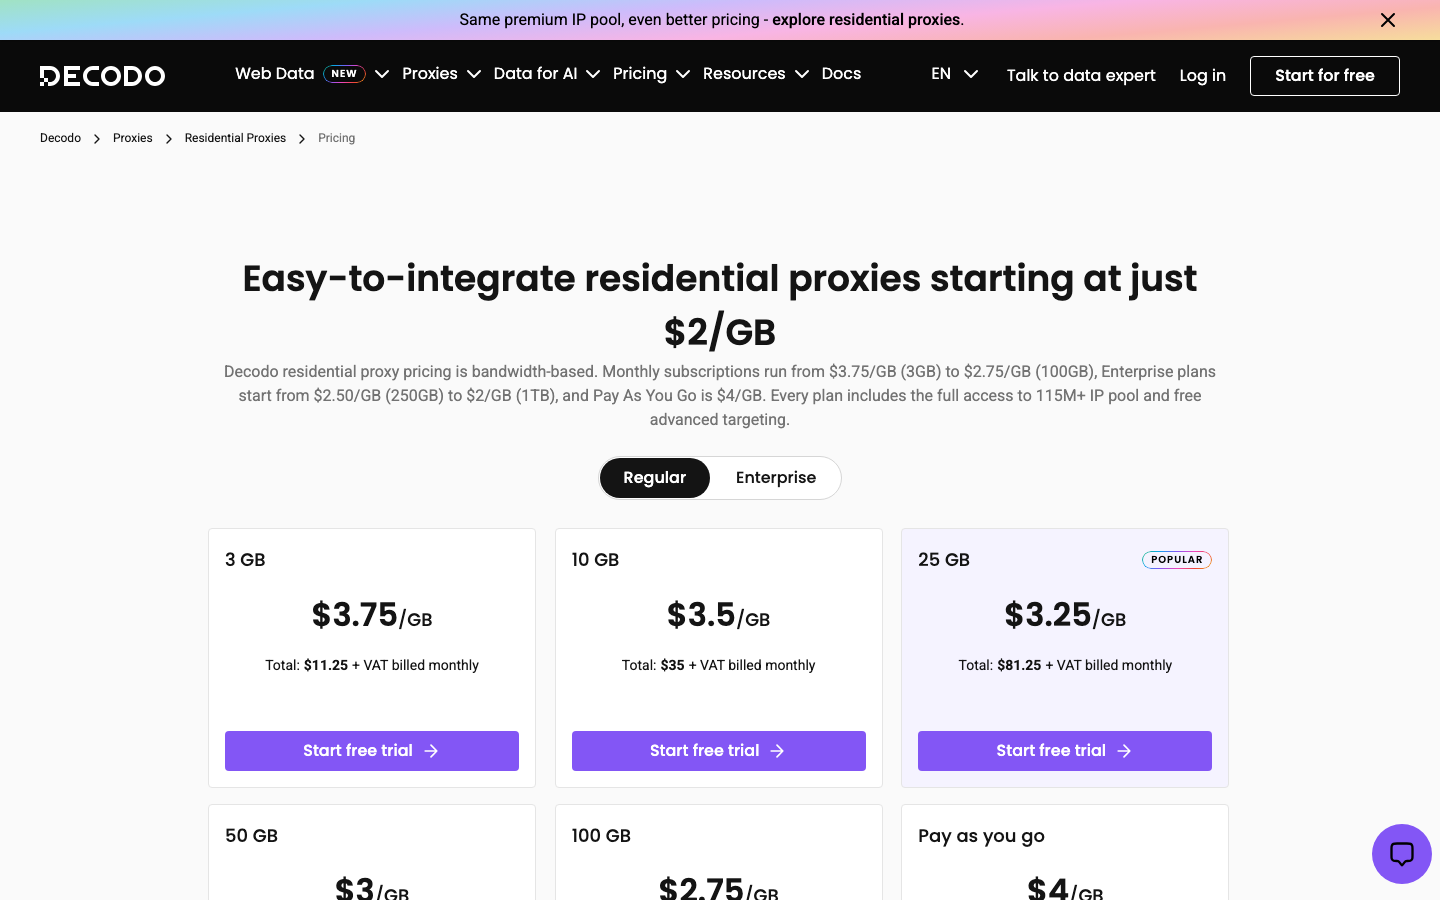Screen dimensions: 1440x900
Task: Expand the Web Data menu chevron
Action: (x=382, y=74)
